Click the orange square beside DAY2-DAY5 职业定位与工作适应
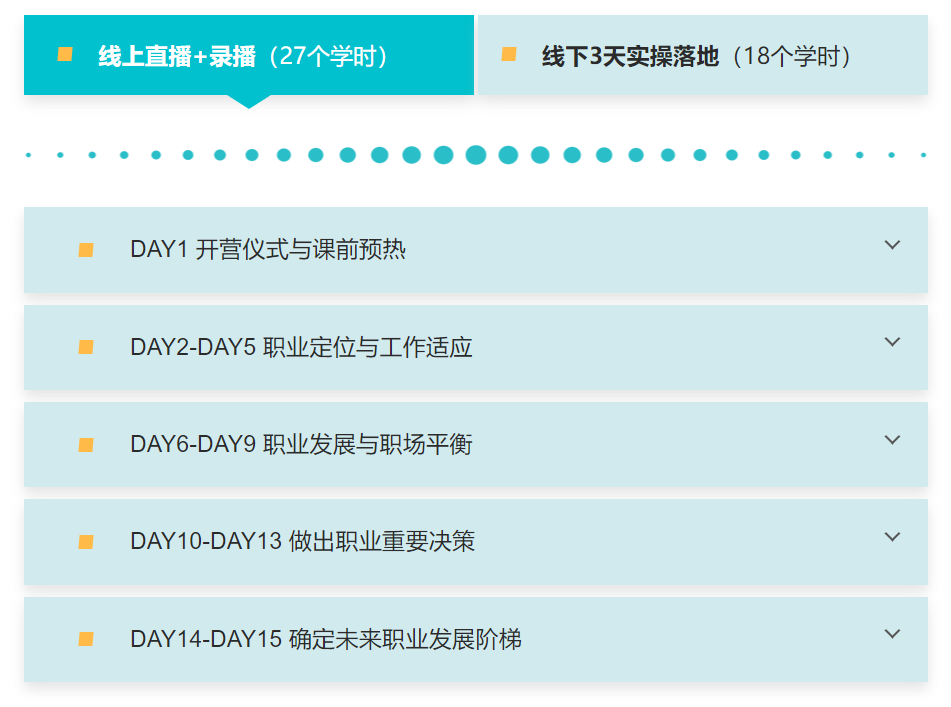Image resolution: width=951 pixels, height=707 pixels. [86, 347]
